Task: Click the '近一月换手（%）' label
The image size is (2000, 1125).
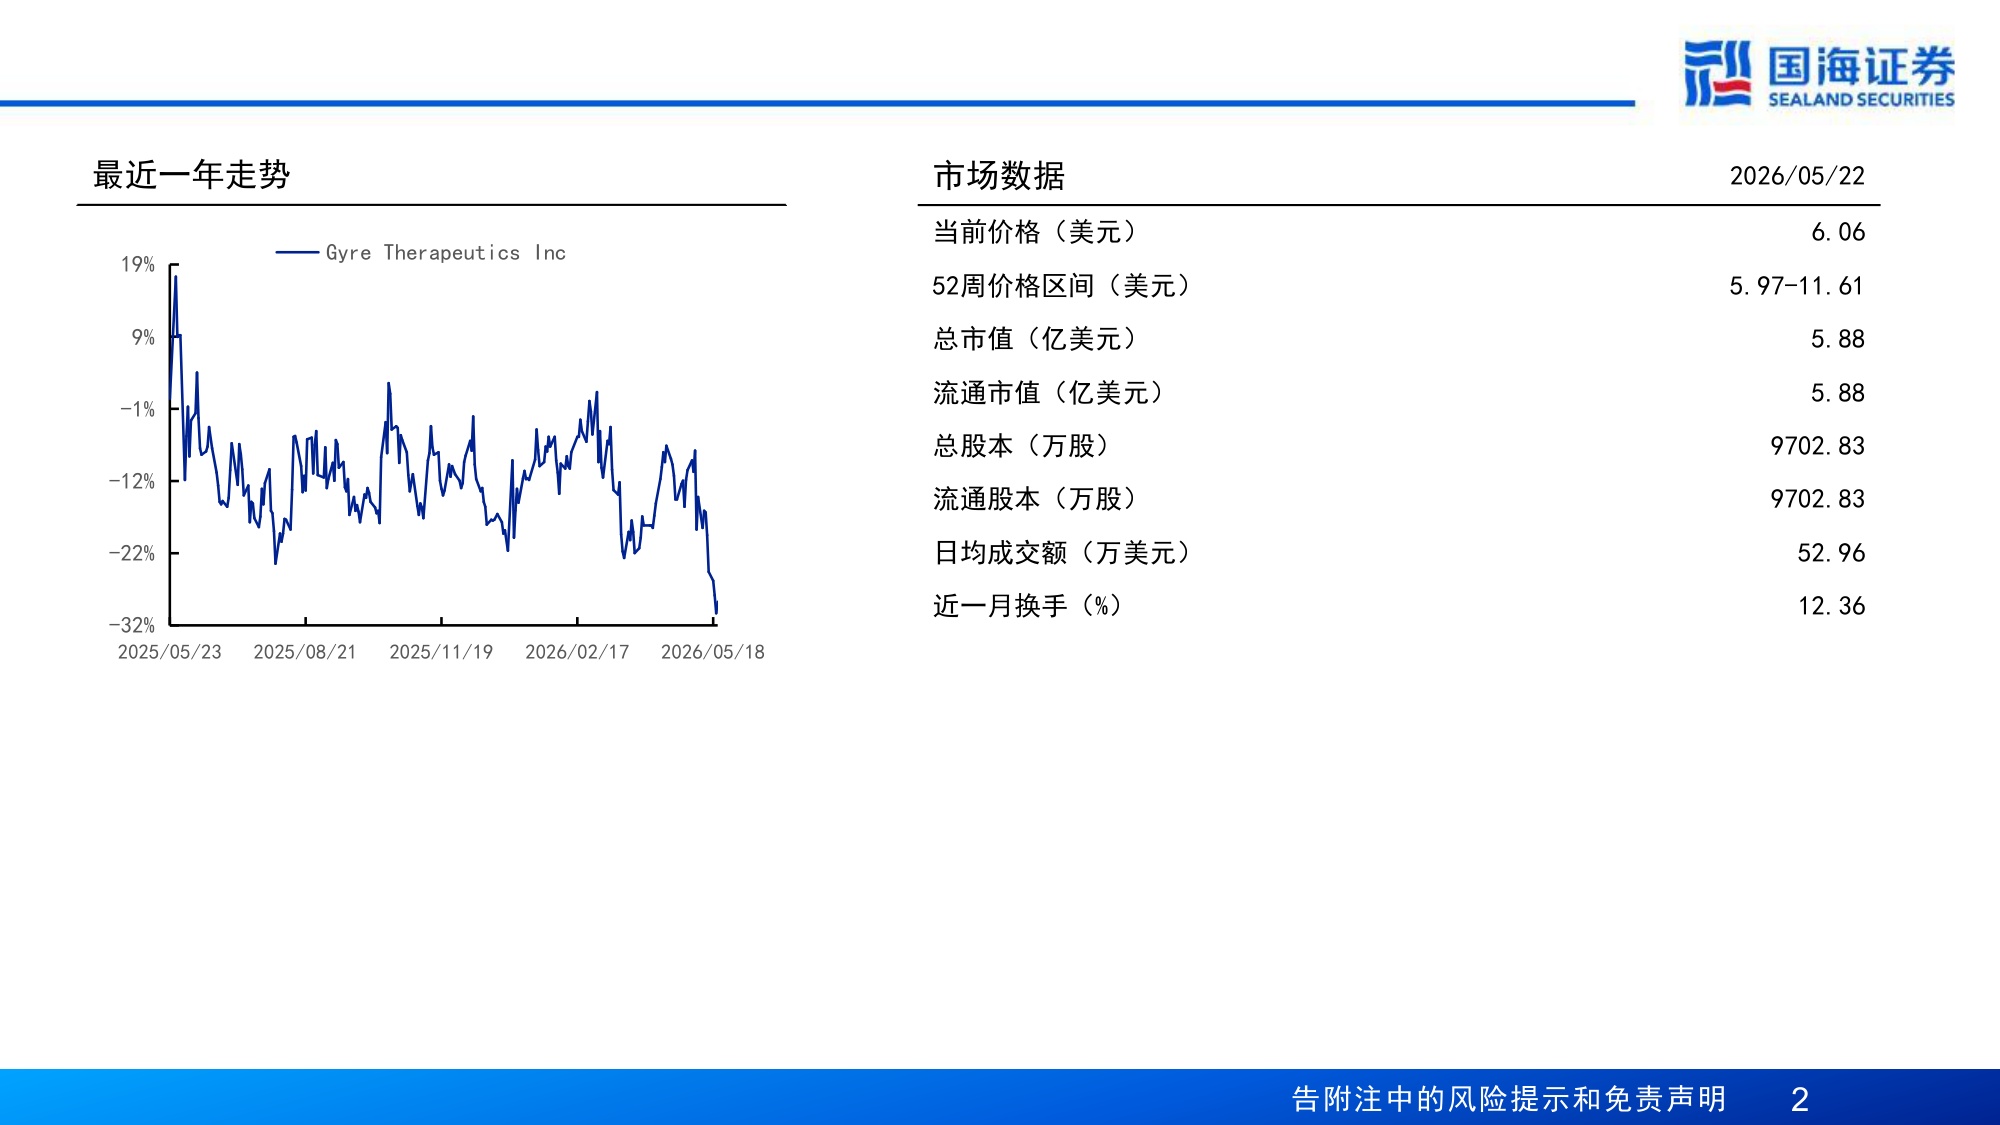Action: click(x=1028, y=606)
